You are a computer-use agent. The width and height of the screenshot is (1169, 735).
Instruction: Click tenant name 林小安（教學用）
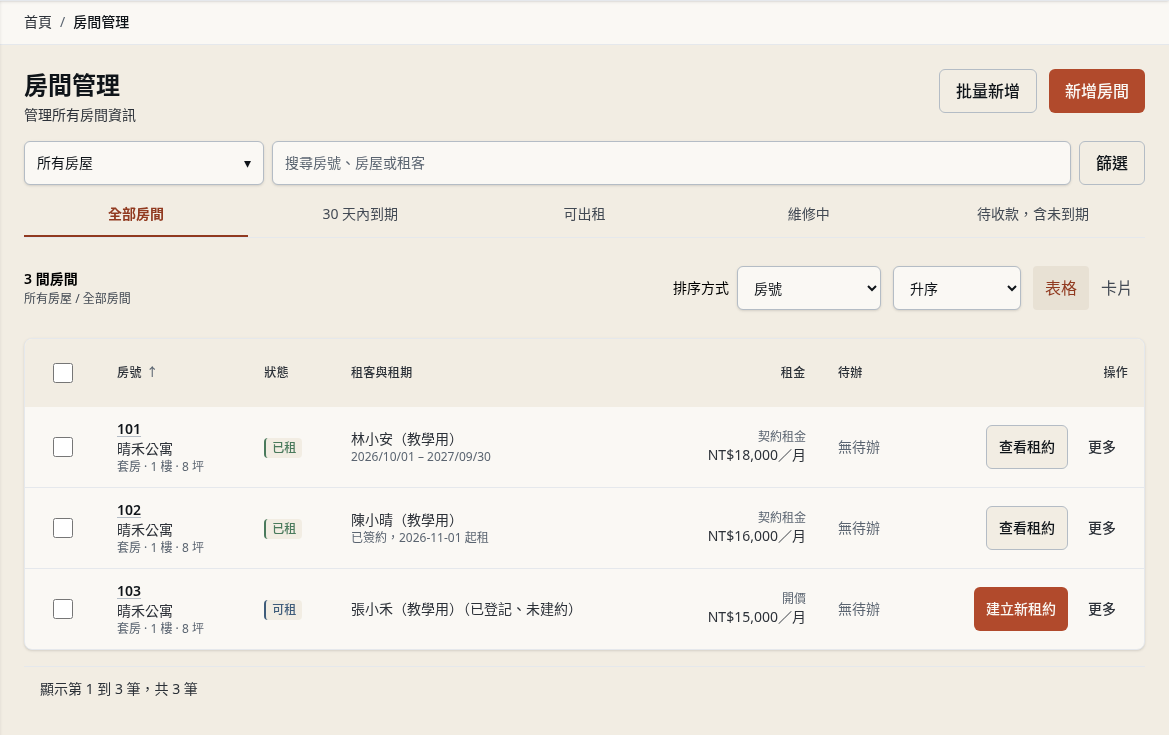pyautogui.click(x=403, y=439)
